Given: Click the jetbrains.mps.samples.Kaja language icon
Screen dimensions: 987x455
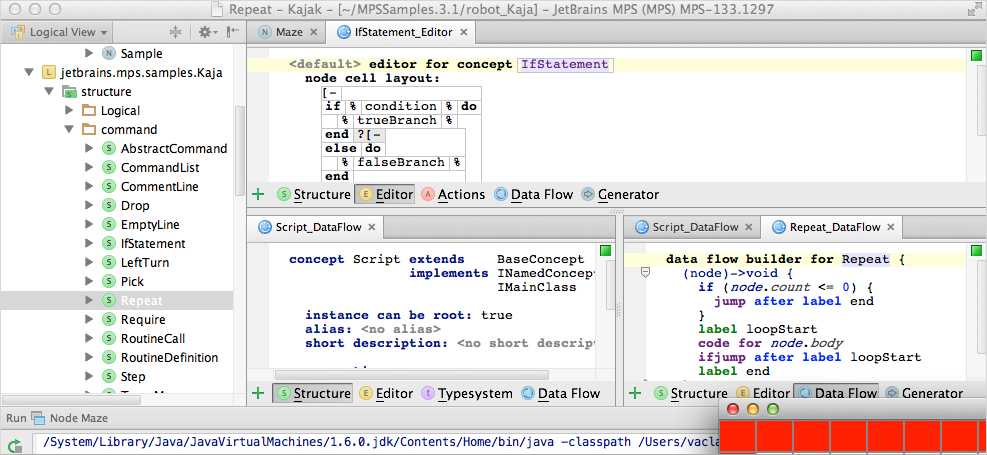Looking at the screenshot, I should click(48, 73).
